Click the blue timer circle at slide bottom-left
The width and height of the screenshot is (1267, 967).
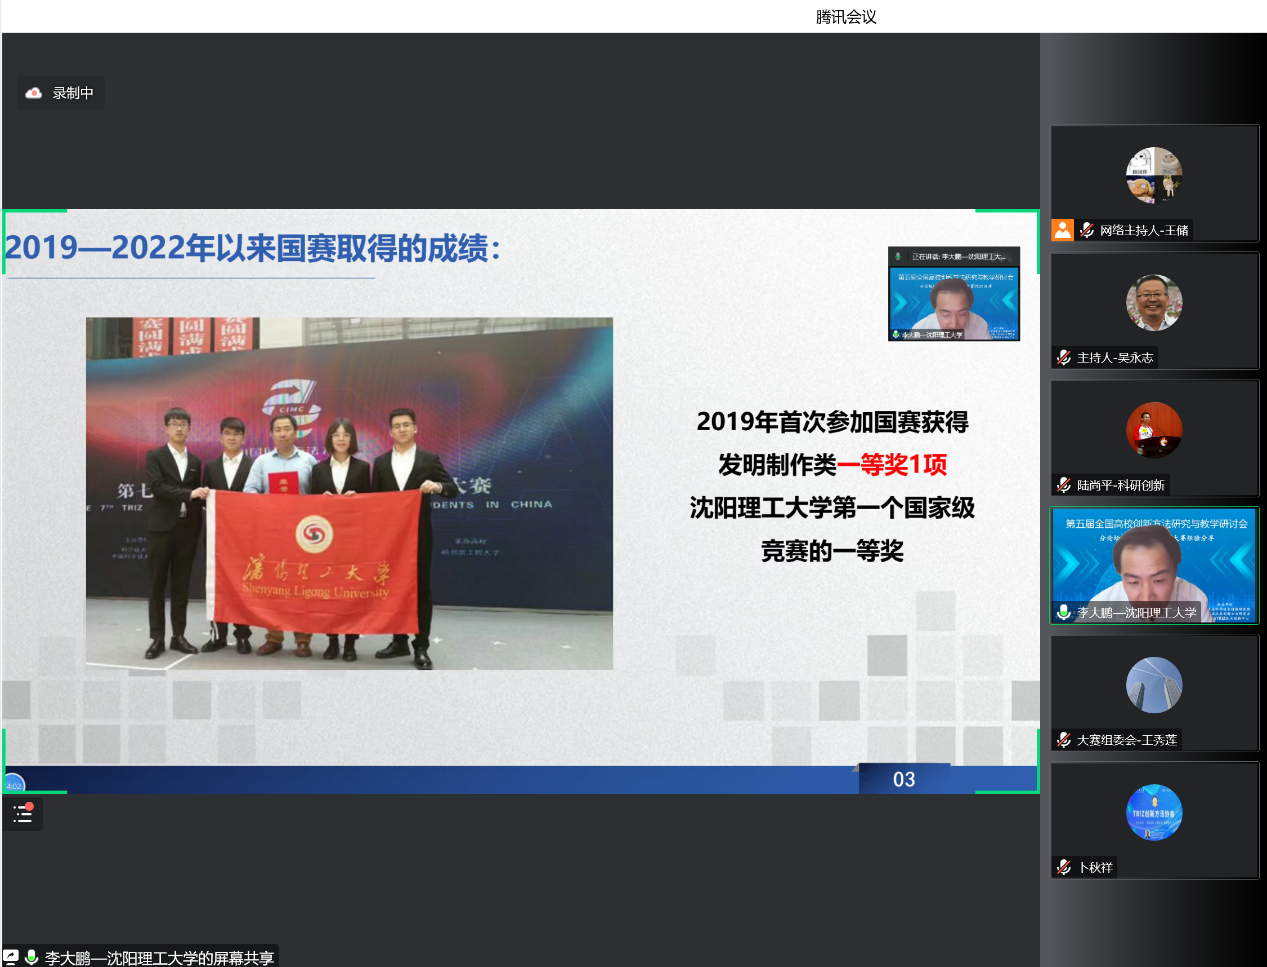[13, 784]
